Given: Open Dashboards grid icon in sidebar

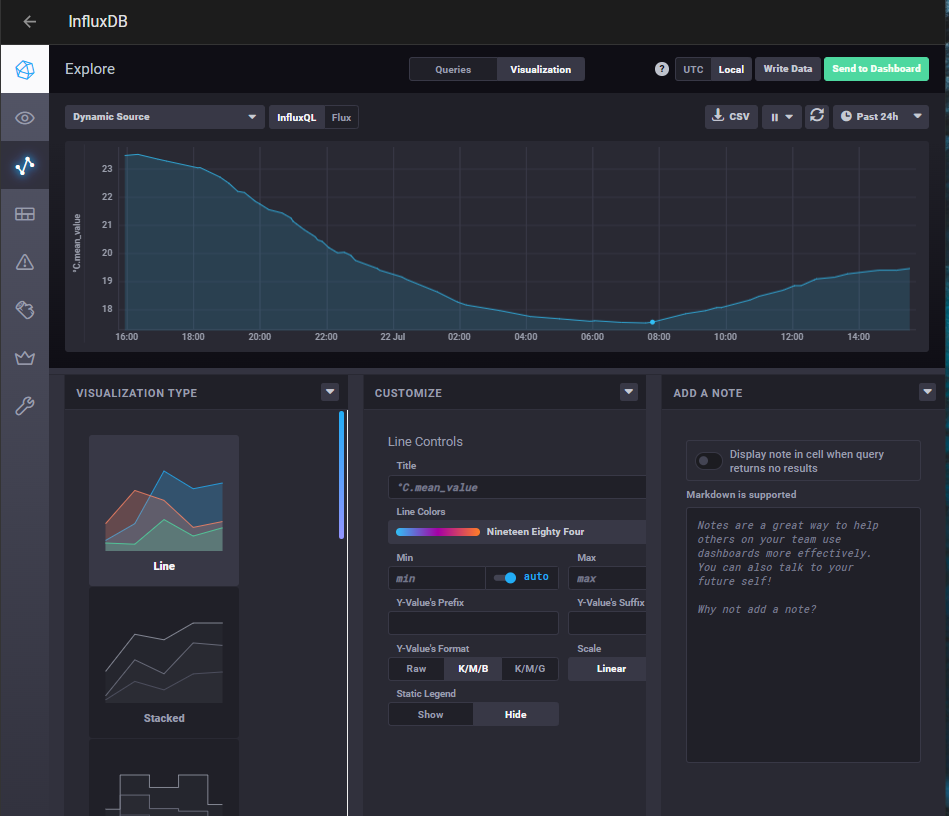Looking at the screenshot, I should pyautogui.click(x=25, y=214).
